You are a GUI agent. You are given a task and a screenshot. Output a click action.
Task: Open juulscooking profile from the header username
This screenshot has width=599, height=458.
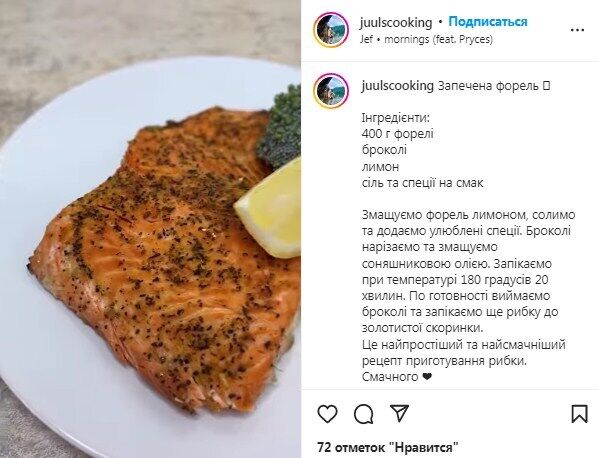(396, 23)
